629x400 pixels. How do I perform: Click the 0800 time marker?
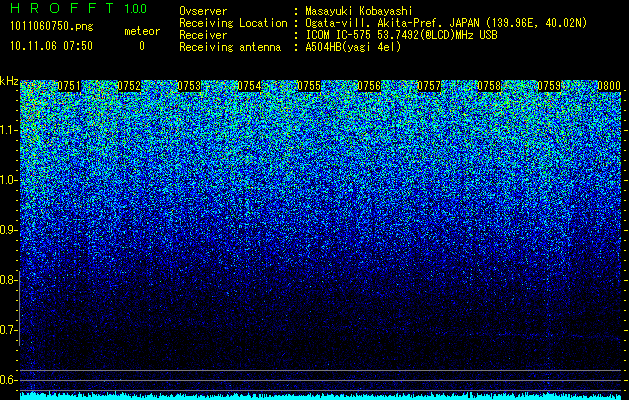click(x=609, y=86)
